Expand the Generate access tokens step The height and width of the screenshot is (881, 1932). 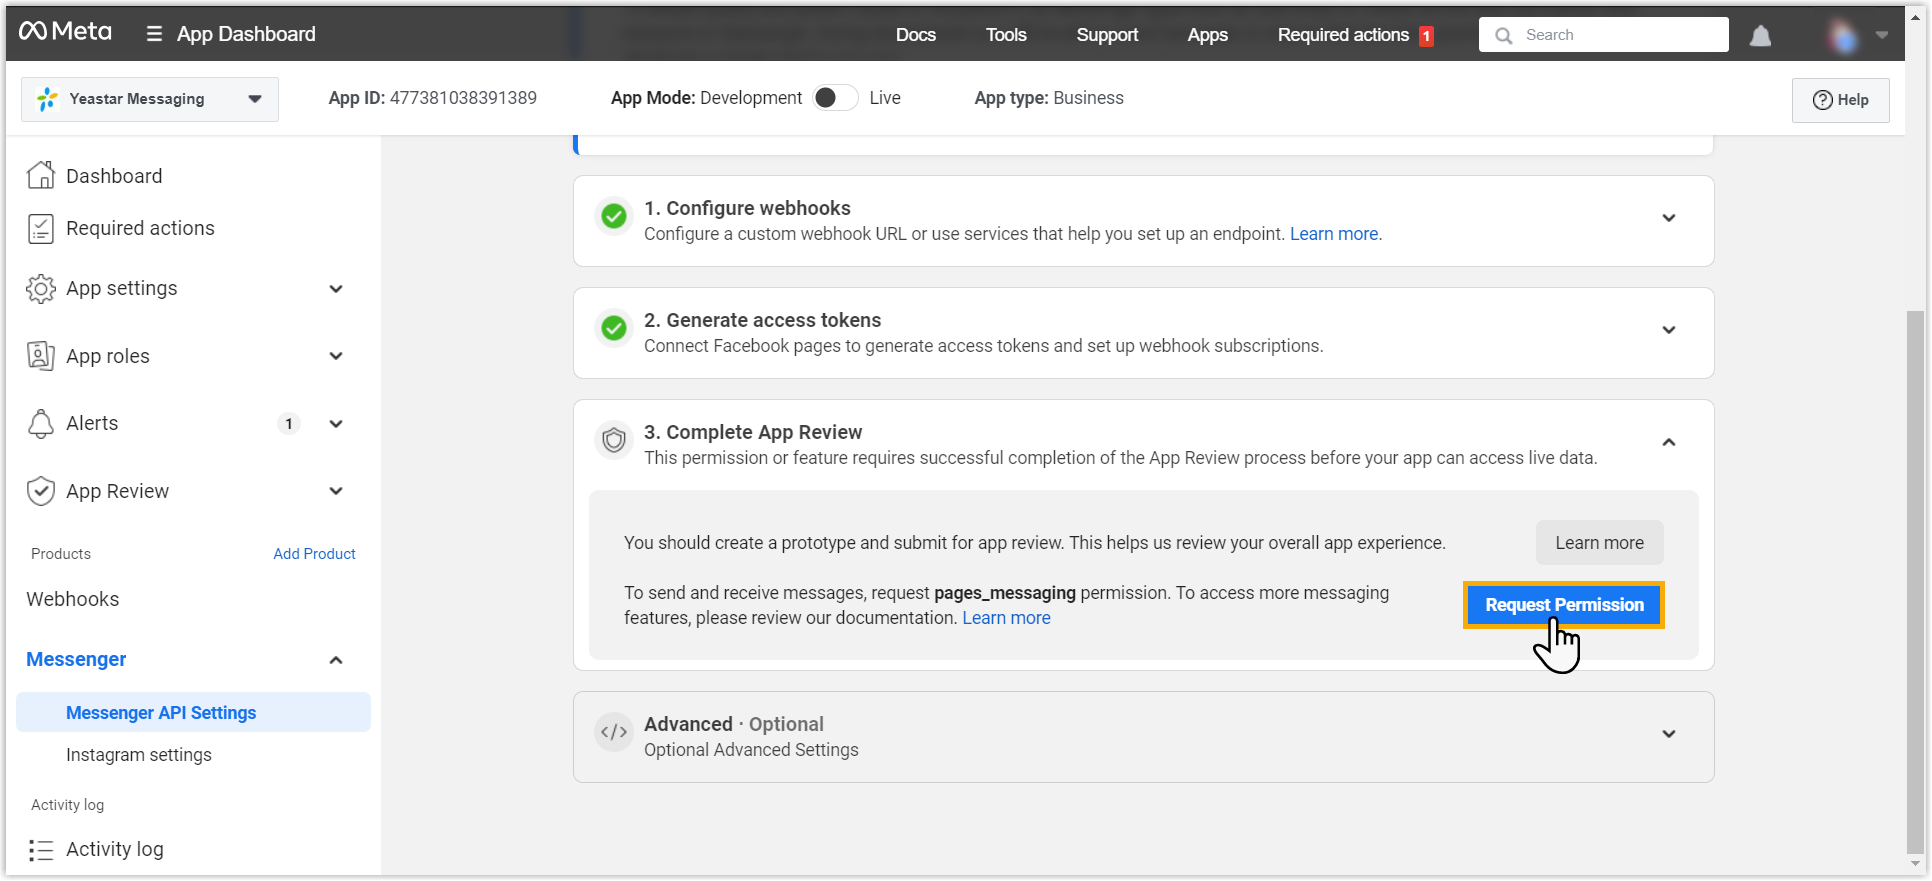pos(1669,330)
